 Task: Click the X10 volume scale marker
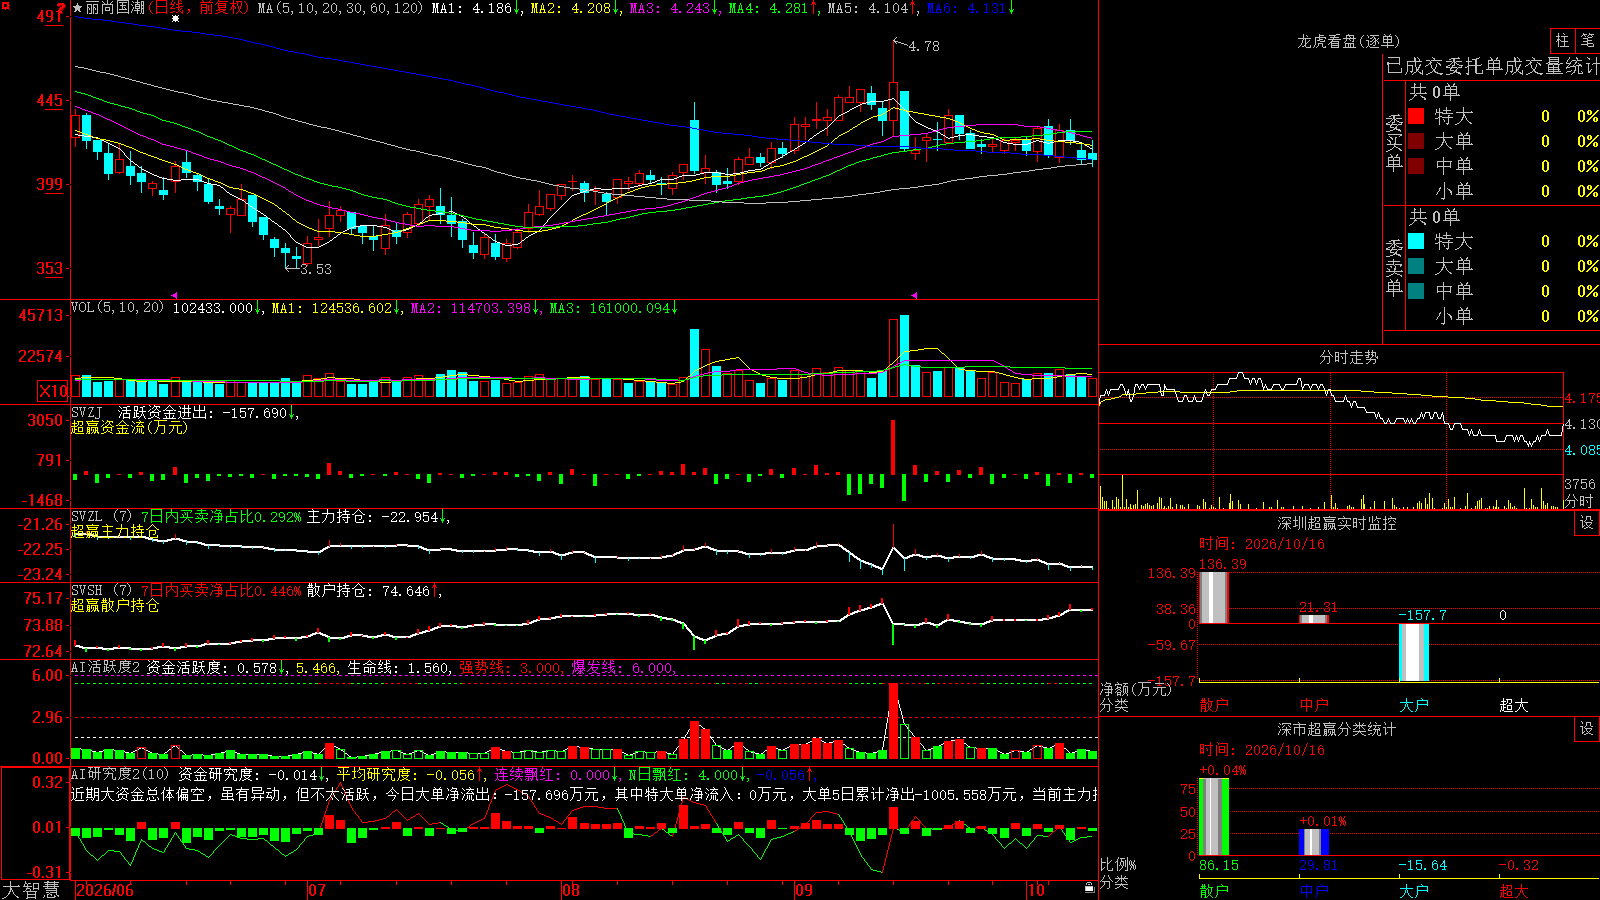pos(54,391)
